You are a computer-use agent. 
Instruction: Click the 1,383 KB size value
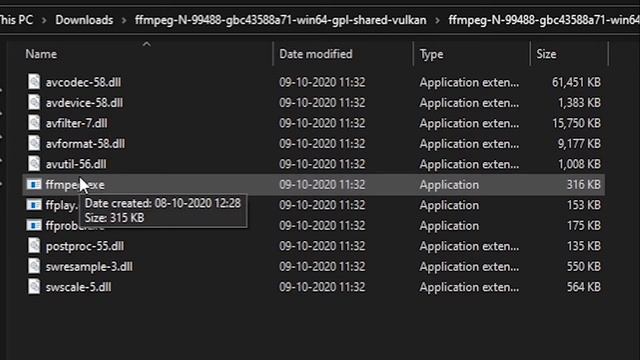pos(579,103)
